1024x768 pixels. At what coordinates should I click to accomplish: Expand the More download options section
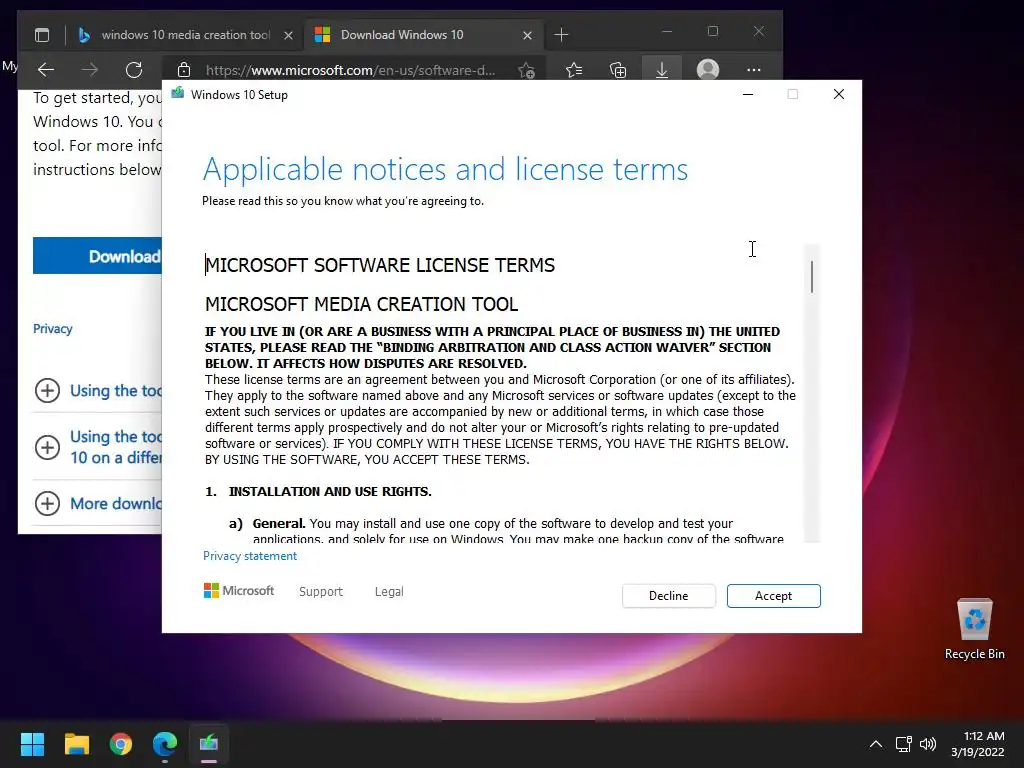coord(97,504)
